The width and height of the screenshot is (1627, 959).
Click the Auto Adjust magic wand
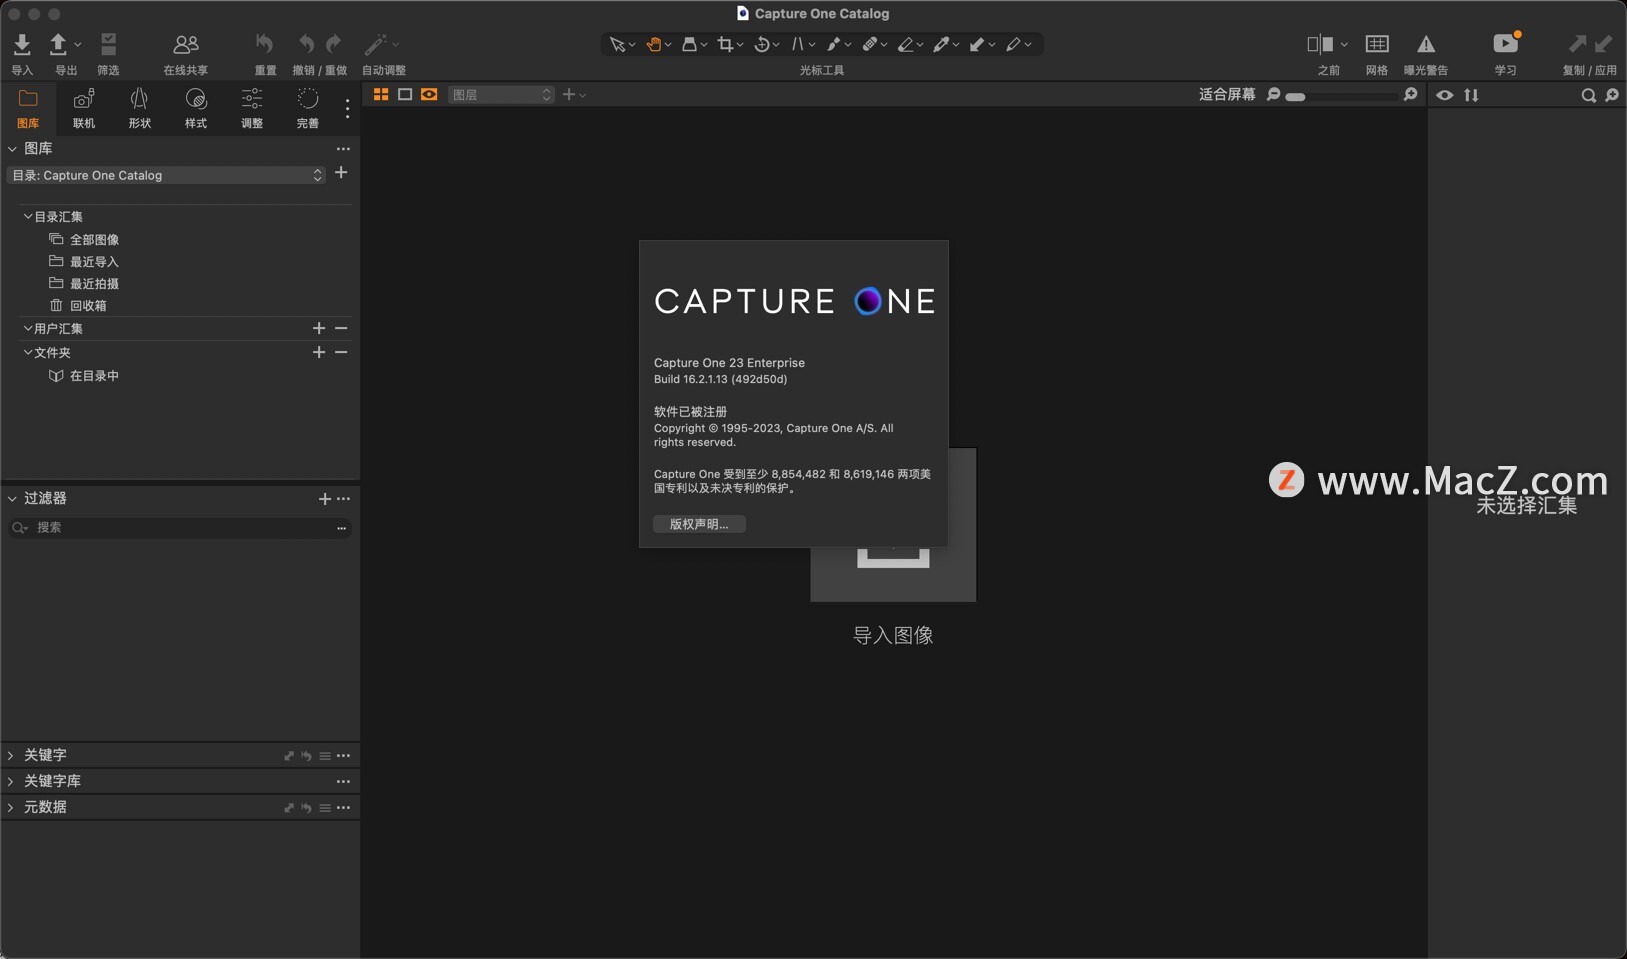pos(375,44)
